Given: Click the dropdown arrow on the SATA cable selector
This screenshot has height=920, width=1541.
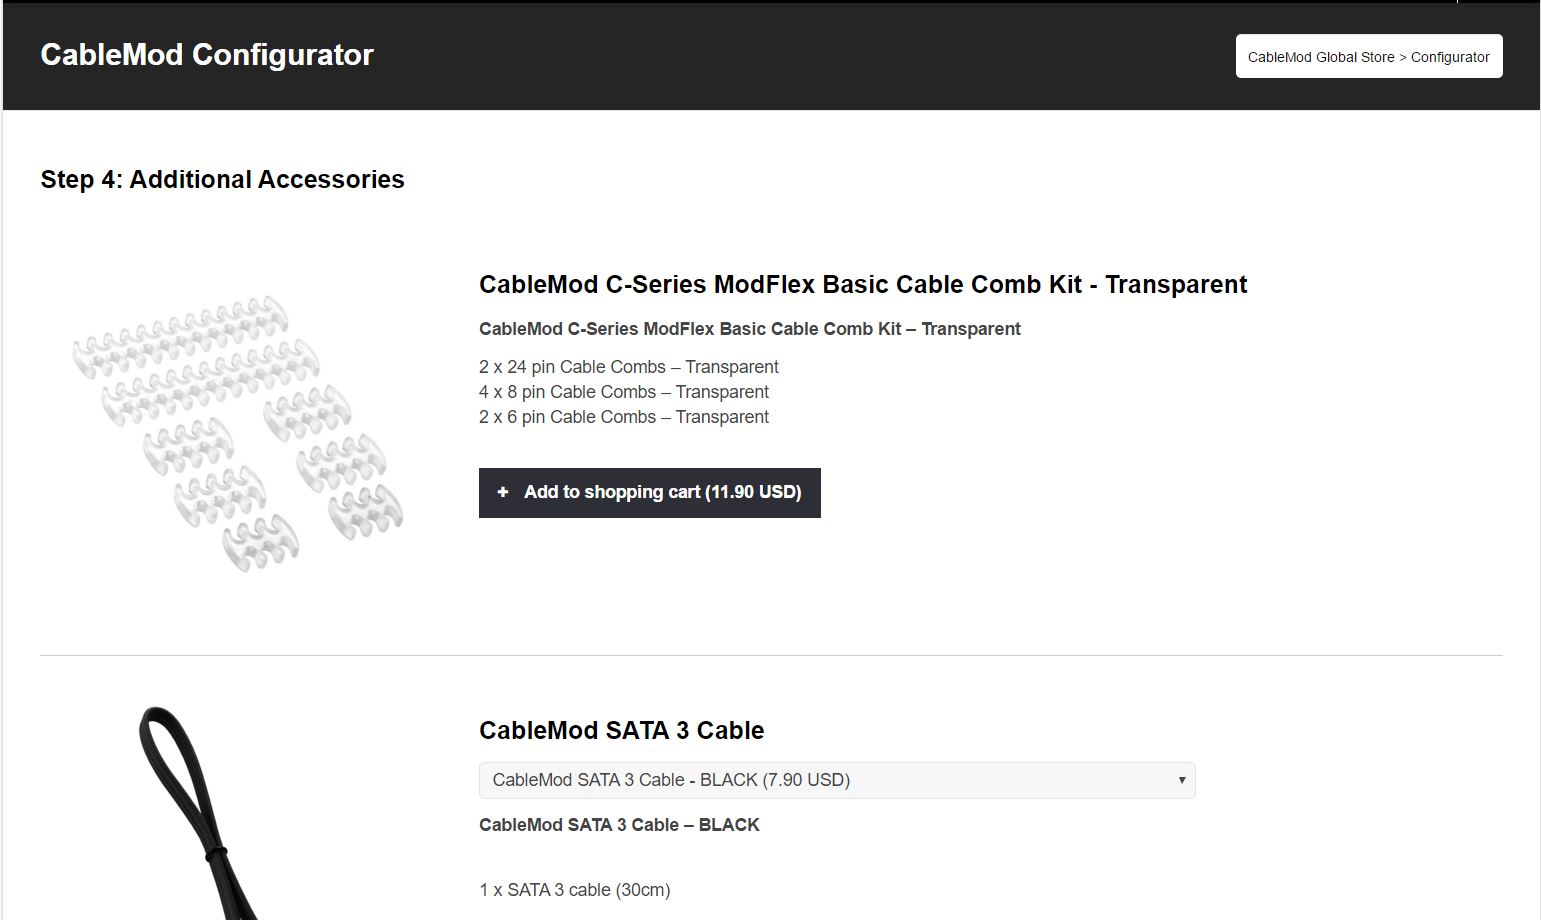Looking at the screenshot, I should tap(1181, 780).
